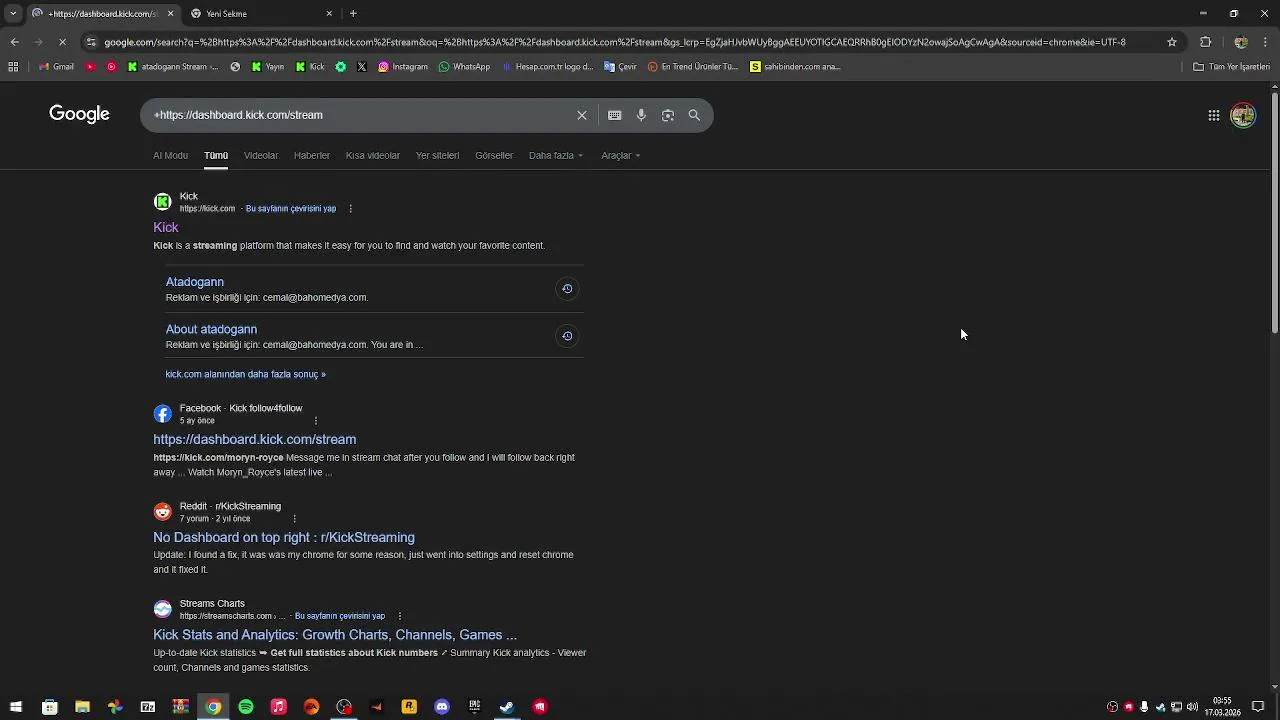Open Gmail bookmark
Viewport: 1280px width, 720px height.
[x=56, y=67]
